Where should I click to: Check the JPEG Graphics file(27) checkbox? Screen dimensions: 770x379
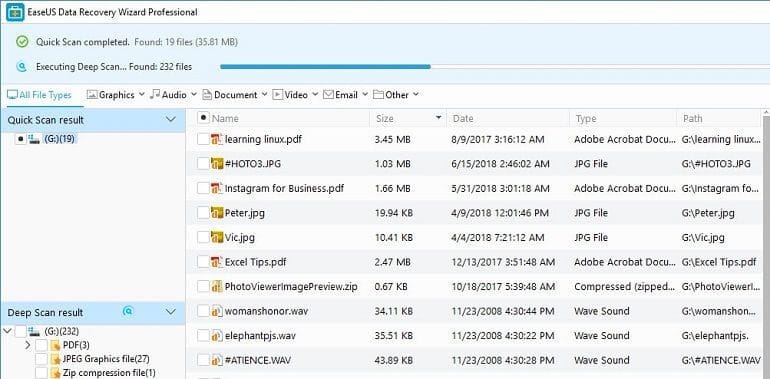pyautogui.click(x=41, y=359)
